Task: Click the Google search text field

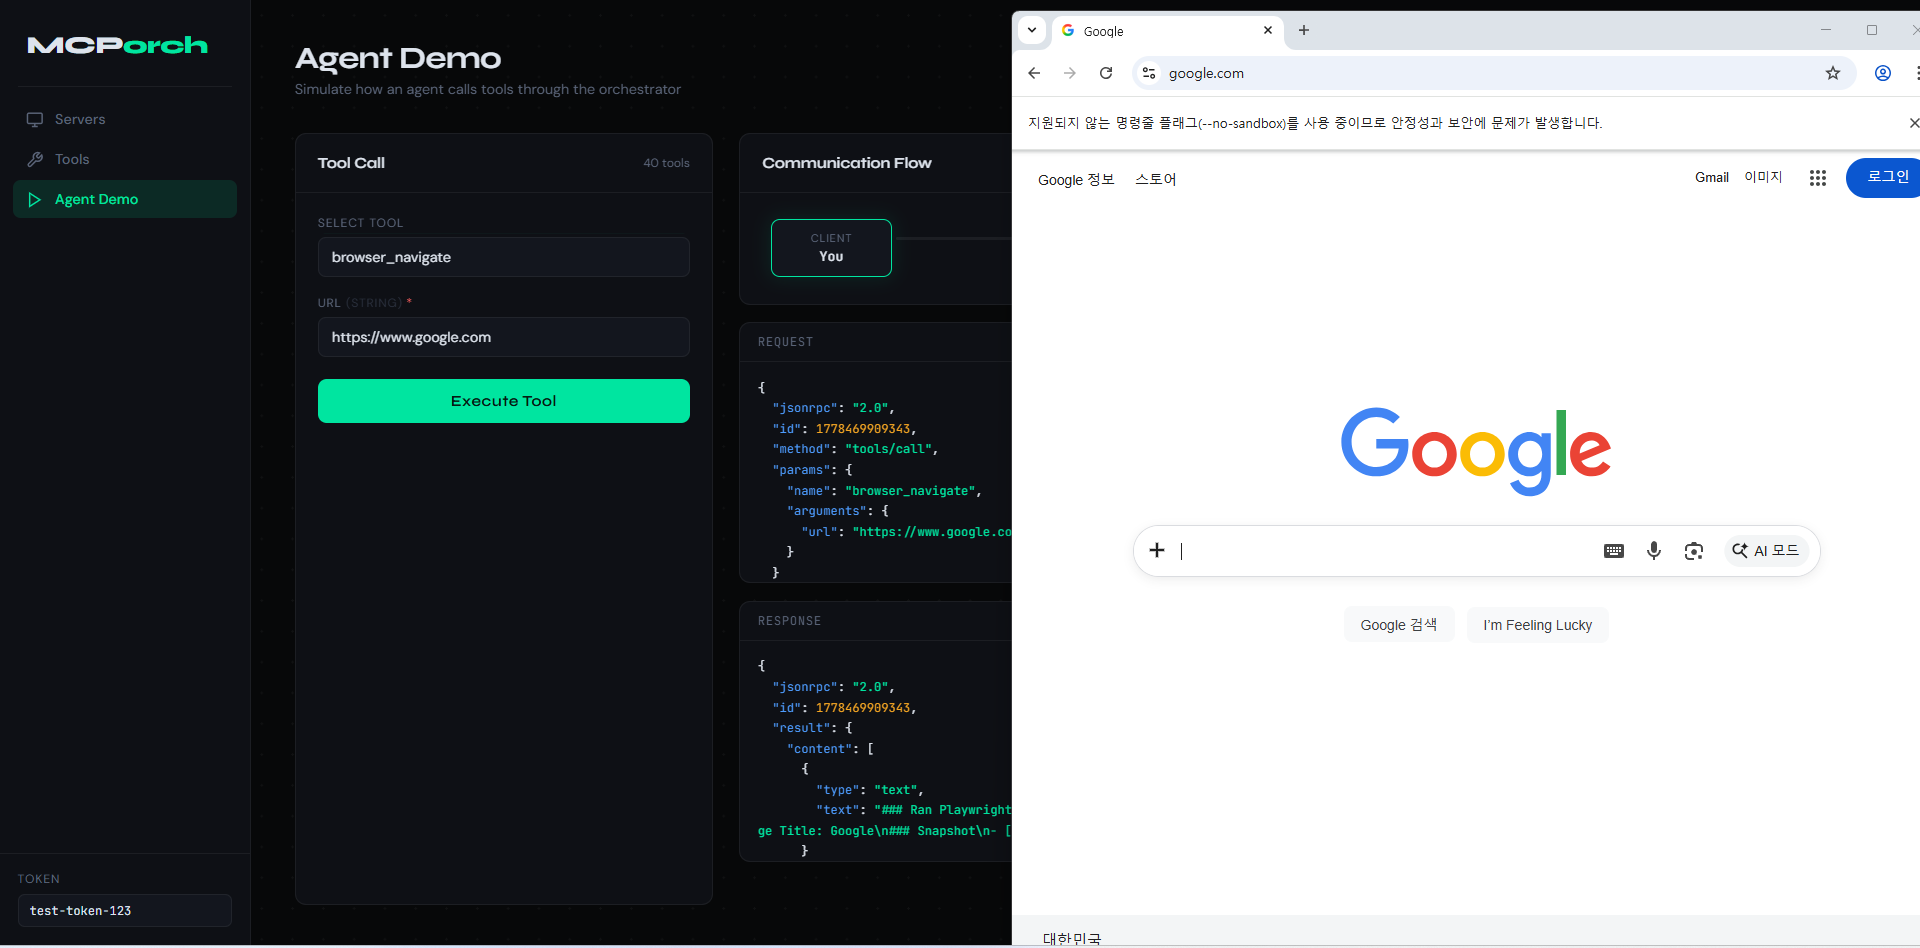Action: tap(1385, 551)
